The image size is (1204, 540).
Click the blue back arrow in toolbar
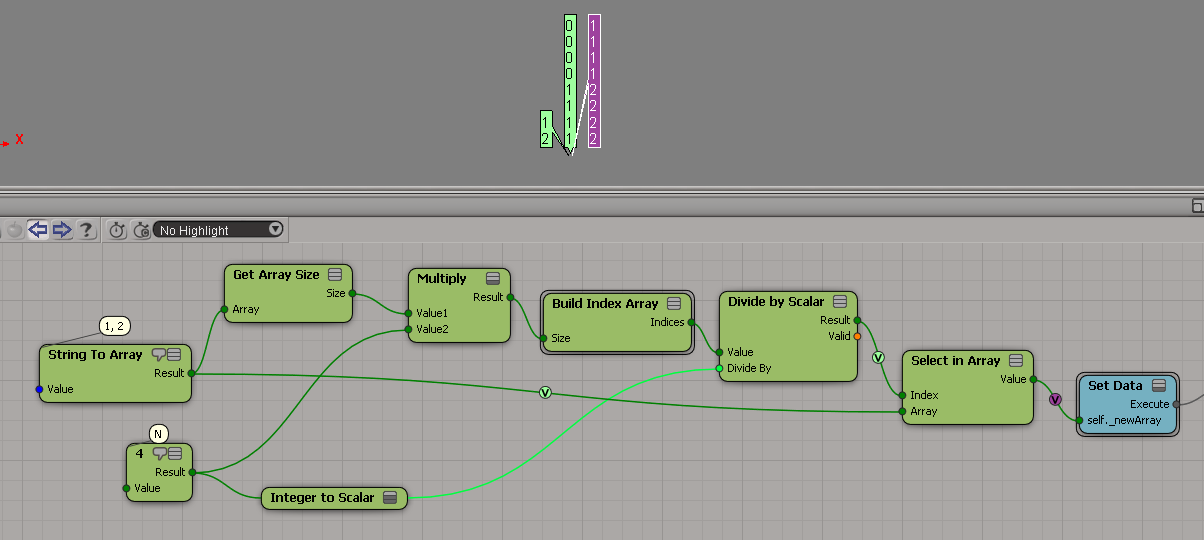[38, 230]
